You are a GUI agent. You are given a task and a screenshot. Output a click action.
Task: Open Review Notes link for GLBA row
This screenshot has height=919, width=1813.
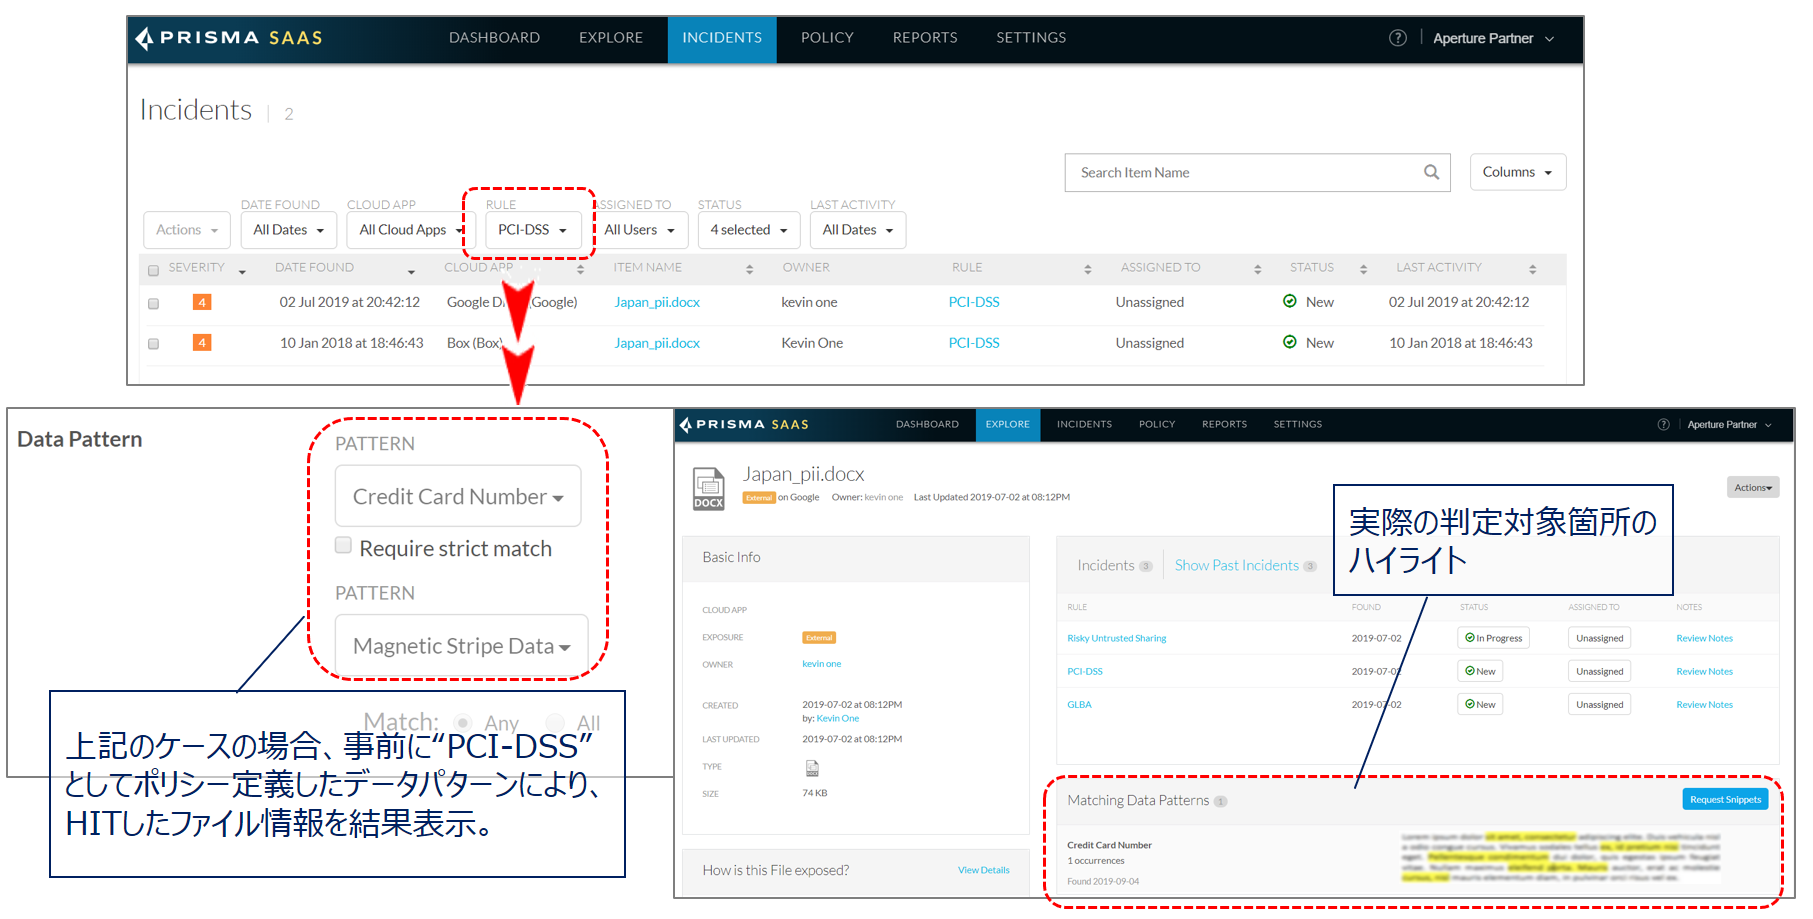(x=1704, y=705)
